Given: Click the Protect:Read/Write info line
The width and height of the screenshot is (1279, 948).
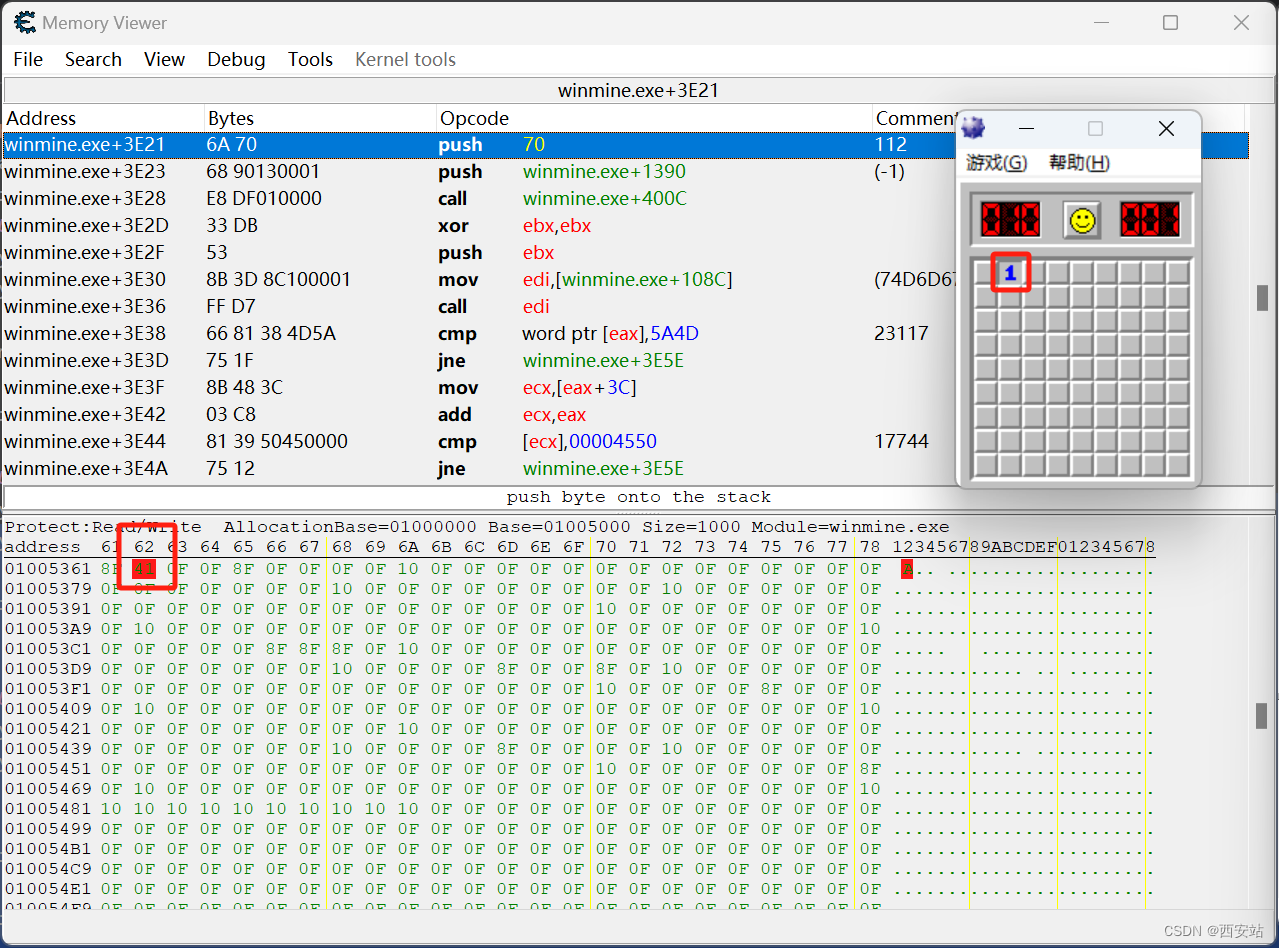Looking at the screenshot, I should [x=477, y=527].
